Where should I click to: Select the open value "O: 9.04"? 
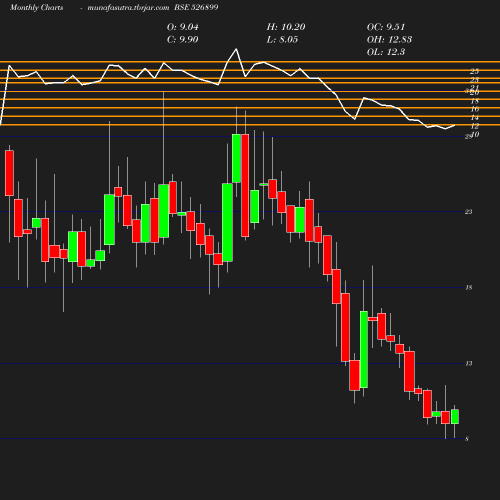tap(182, 27)
